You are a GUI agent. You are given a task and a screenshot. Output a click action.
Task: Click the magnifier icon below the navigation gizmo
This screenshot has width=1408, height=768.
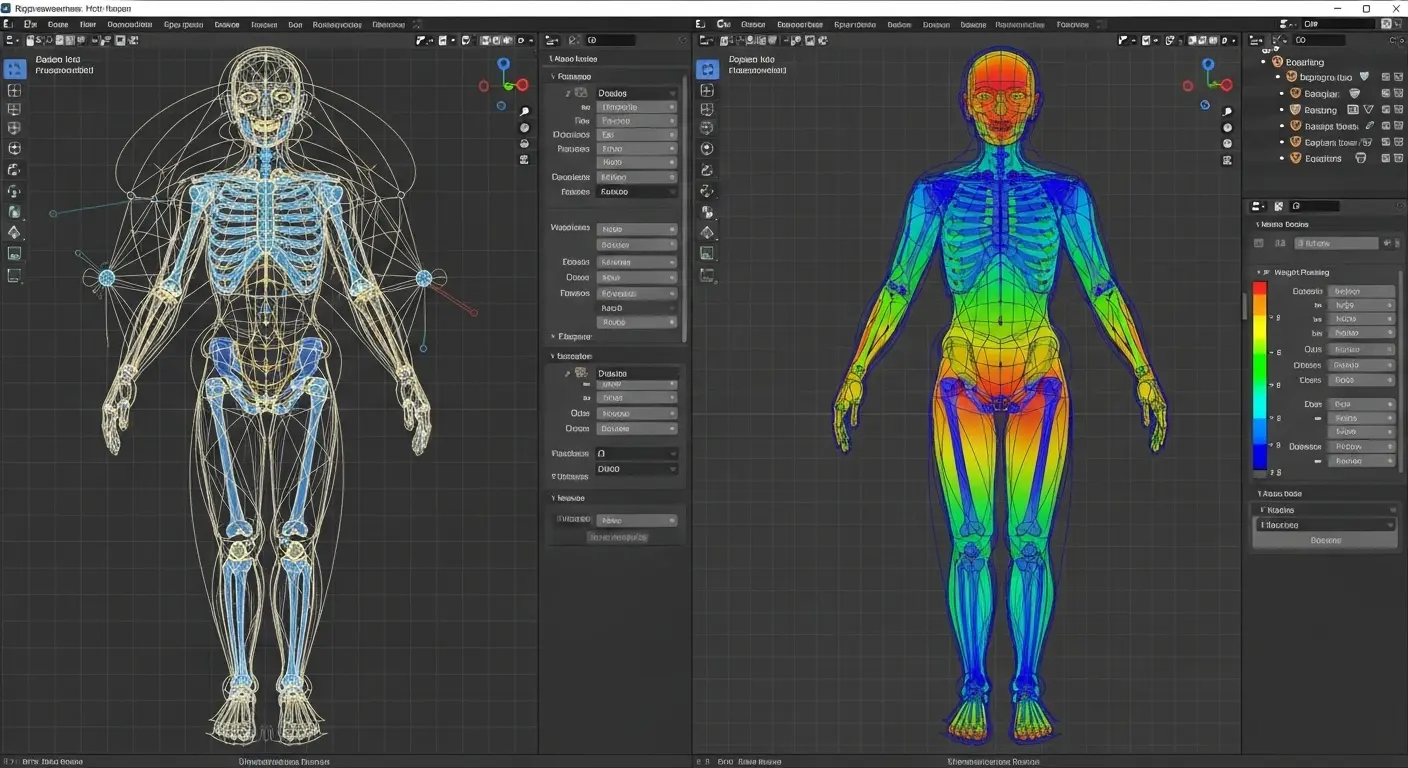coord(524,112)
